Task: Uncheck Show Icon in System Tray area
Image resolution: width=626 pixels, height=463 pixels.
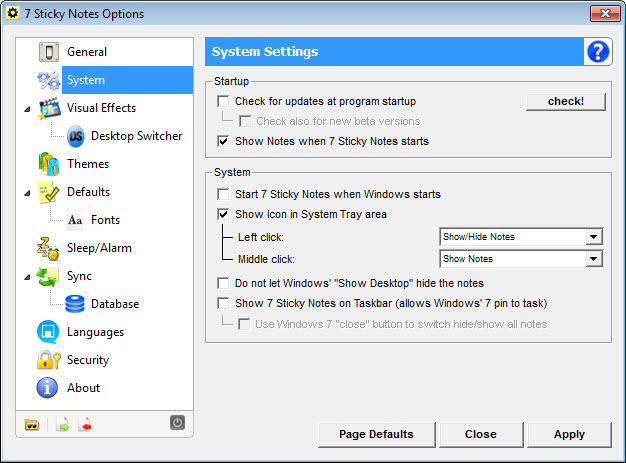Action: [x=223, y=214]
